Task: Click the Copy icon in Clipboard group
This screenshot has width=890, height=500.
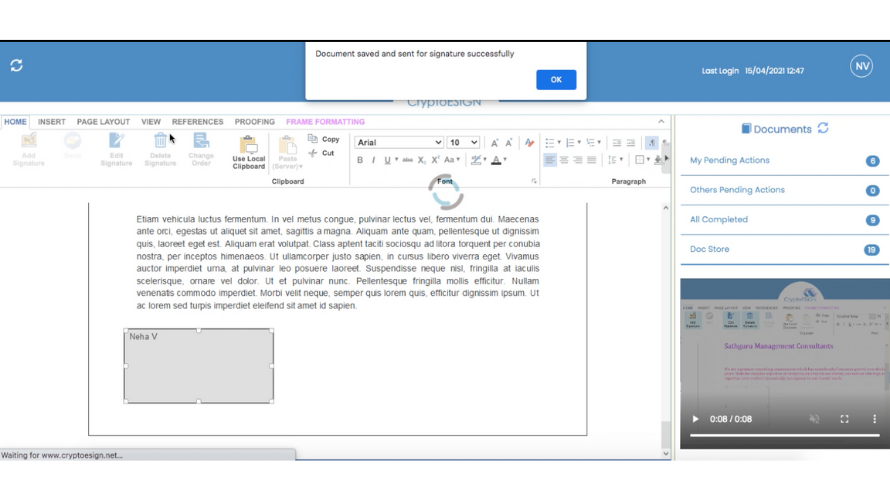Action: (313, 139)
